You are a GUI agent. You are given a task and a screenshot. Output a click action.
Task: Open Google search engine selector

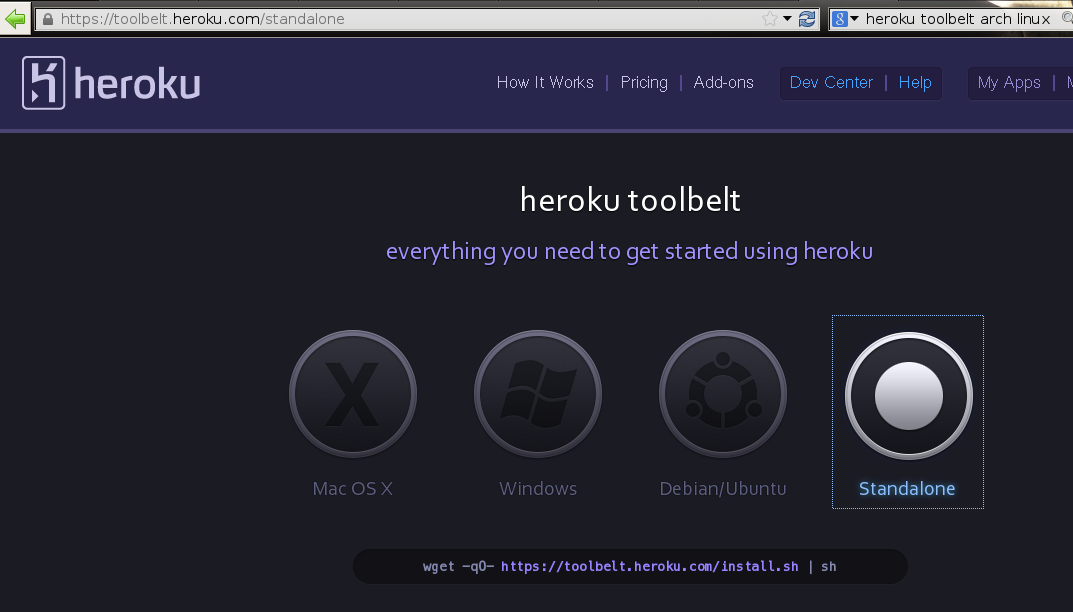click(x=844, y=19)
